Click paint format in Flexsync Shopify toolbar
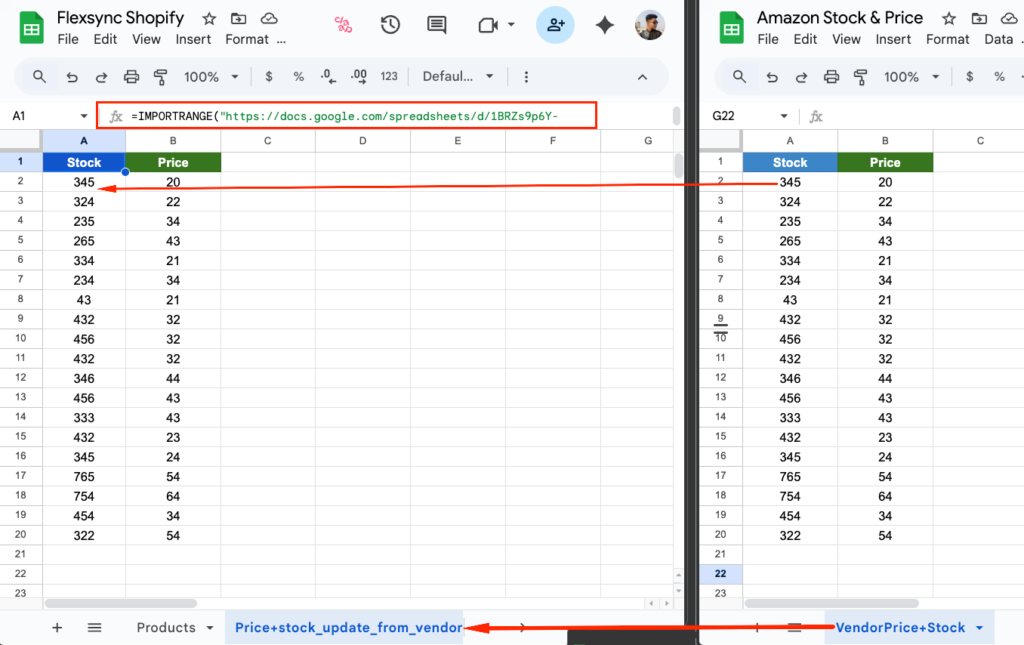Screen dimensions: 1024x645 [x=161, y=77]
